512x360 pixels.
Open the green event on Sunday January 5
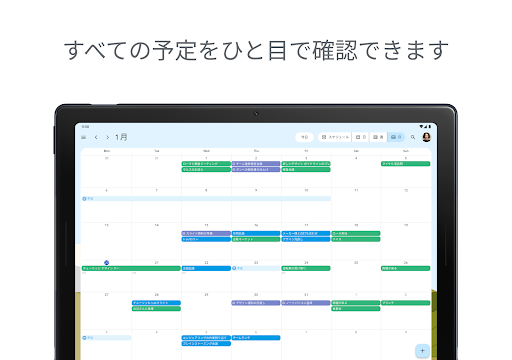406,164
